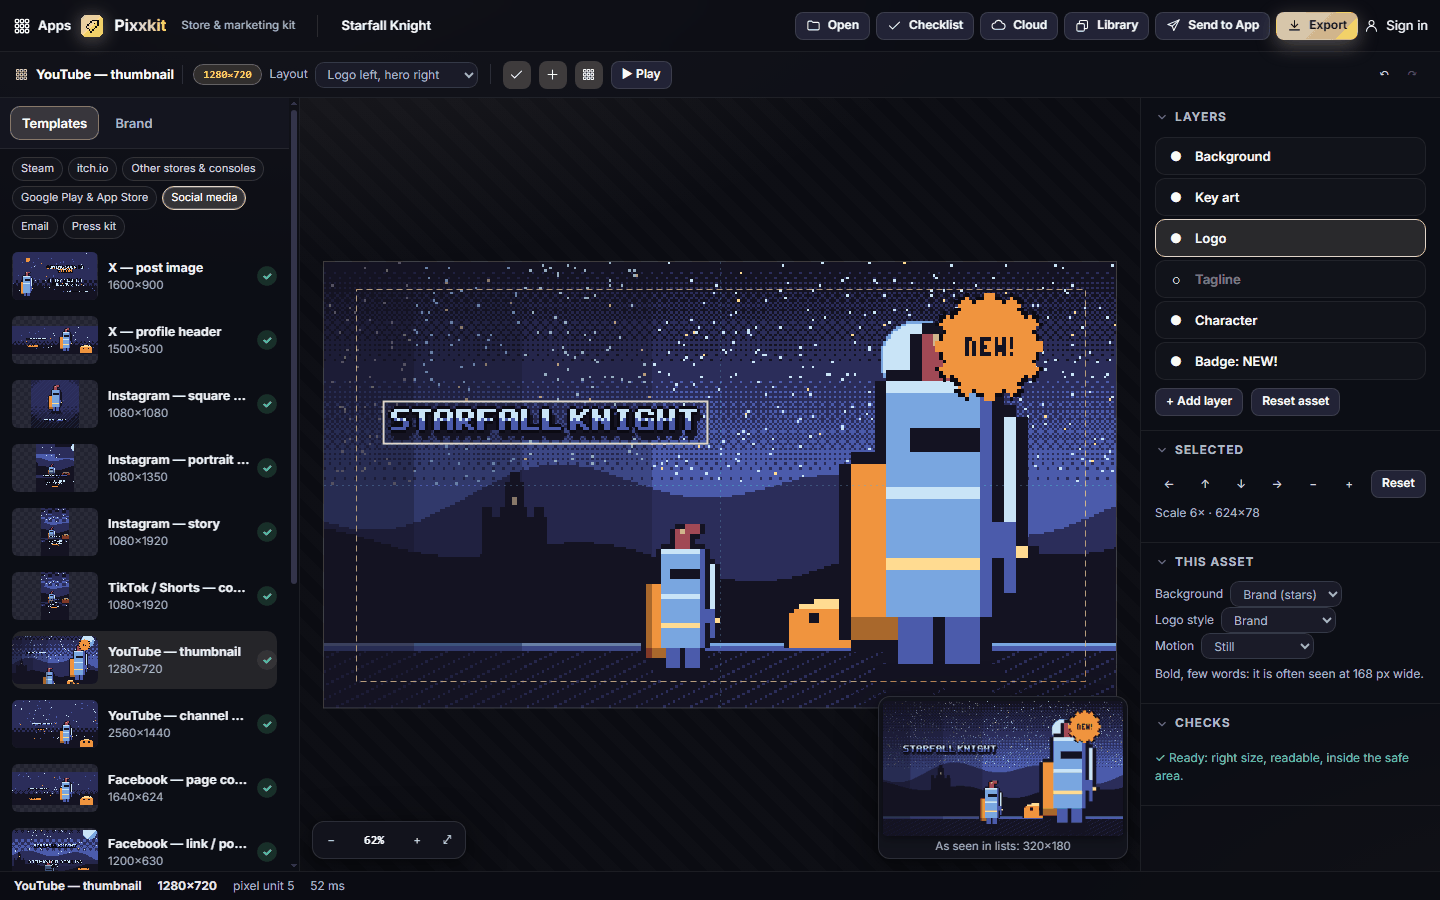The width and height of the screenshot is (1440, 900).
Task: Click the Export button
Action: click(1316, 26)
